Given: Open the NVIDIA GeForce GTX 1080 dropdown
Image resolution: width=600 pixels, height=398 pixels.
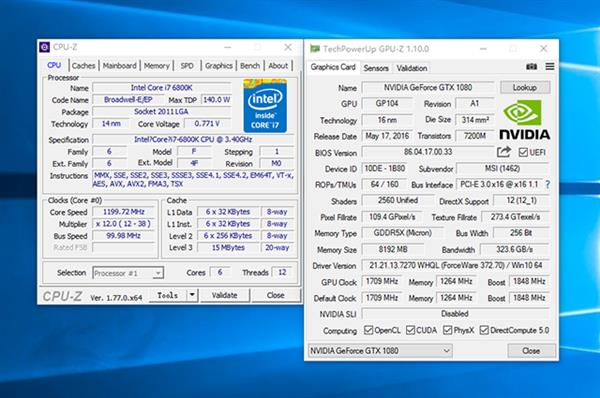Looking at the screenshot, I should tap(380, 351).
